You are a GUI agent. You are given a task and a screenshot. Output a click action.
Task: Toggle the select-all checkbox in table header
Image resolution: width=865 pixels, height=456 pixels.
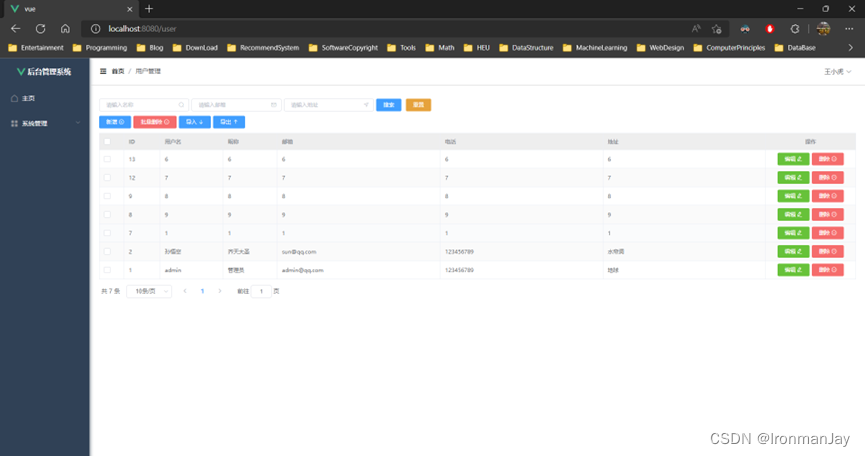coord(107,142)
